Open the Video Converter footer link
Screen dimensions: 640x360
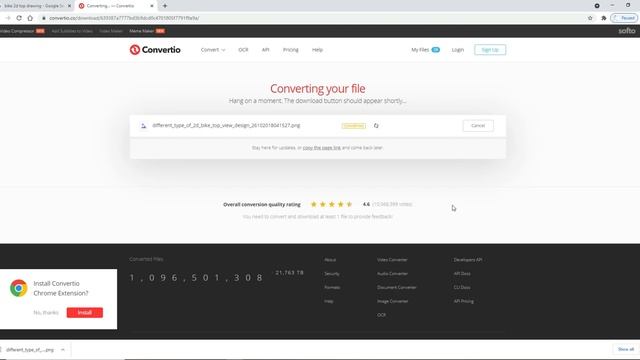pos(392,260)
